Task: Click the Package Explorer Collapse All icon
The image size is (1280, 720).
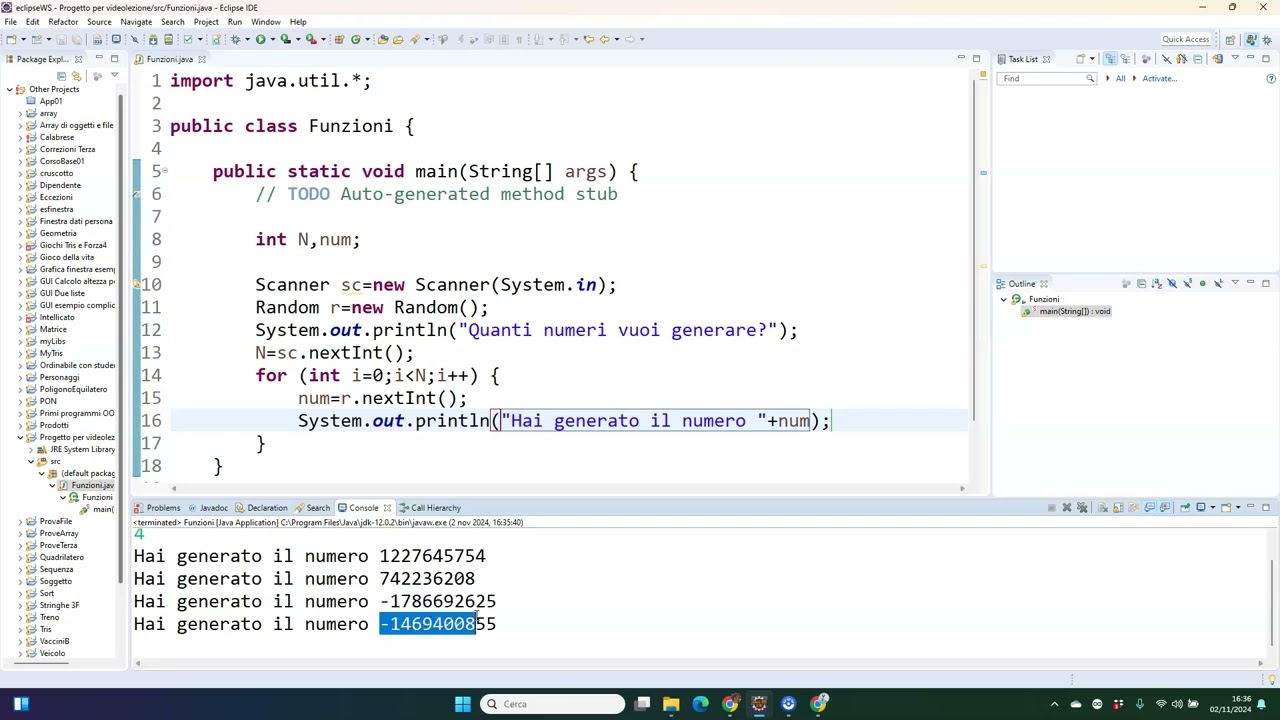Action: click(x=61, y=76)
